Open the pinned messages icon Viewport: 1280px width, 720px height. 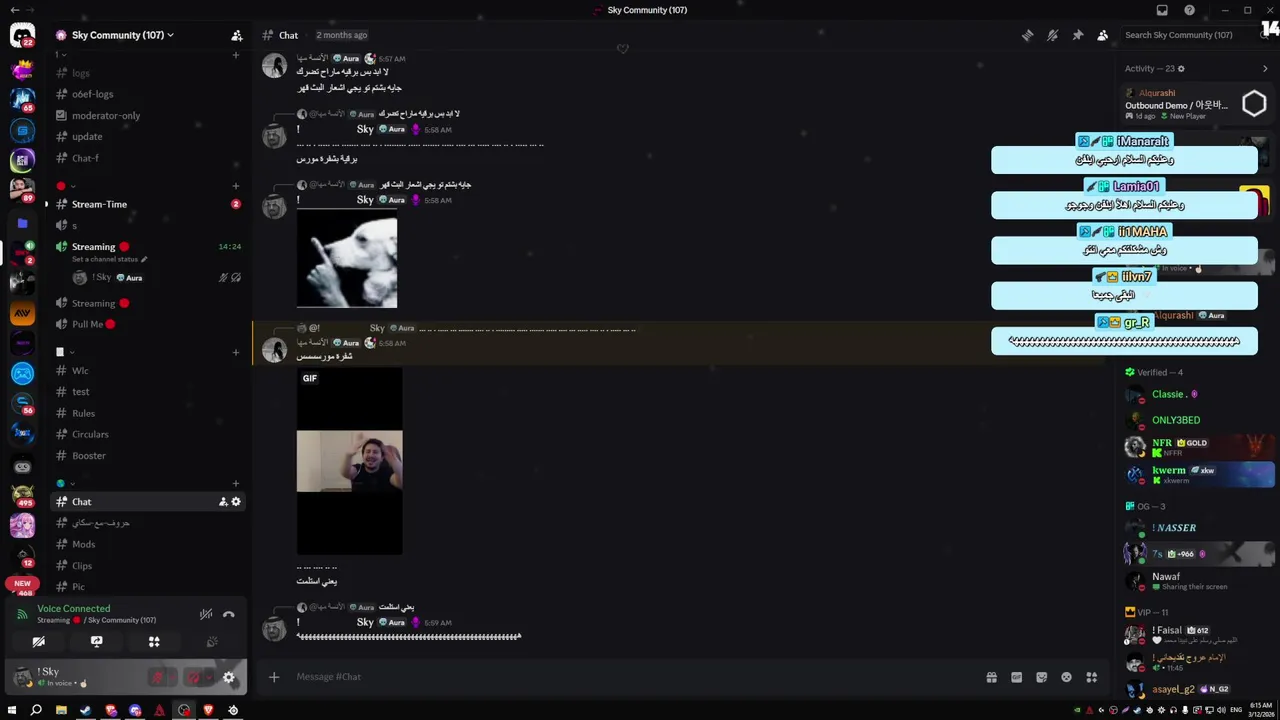1077,35
